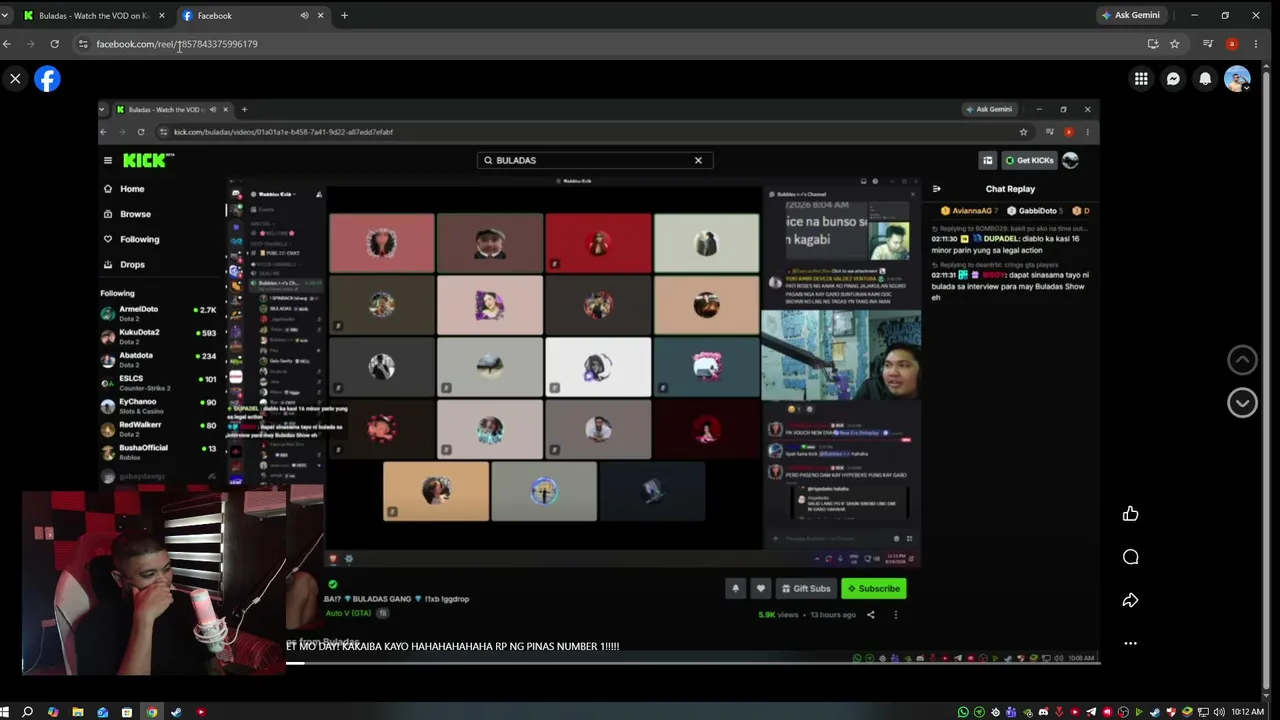Go to the previous reel
Image resolution: width=1280 pixels, height=720 pixels.
point(1242,359)
